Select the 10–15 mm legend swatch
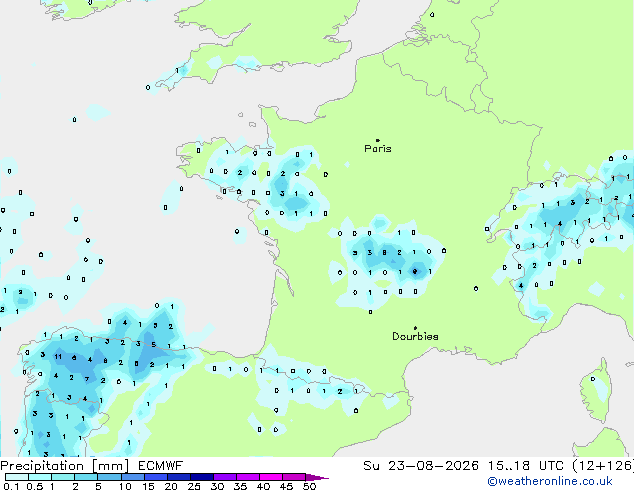 click(132, 477)
